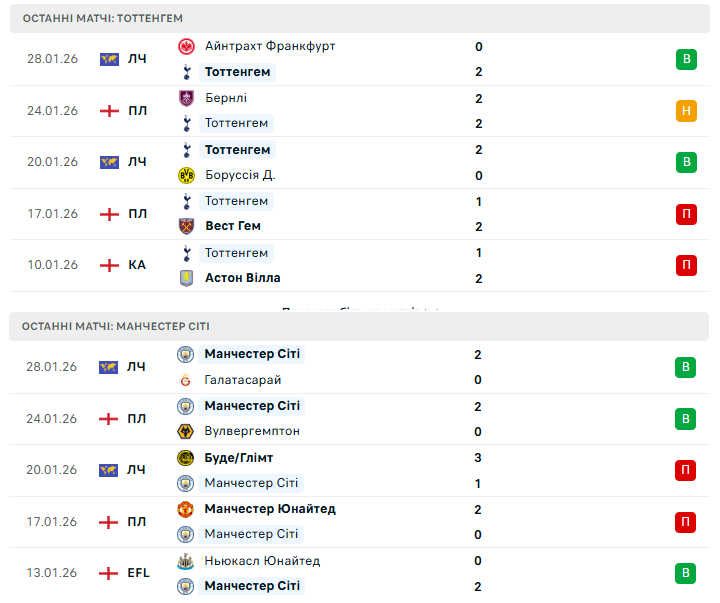This screenshot has height=603, width=720.
Task: Click the Burnley club crest
Action: tap(186, 98)
